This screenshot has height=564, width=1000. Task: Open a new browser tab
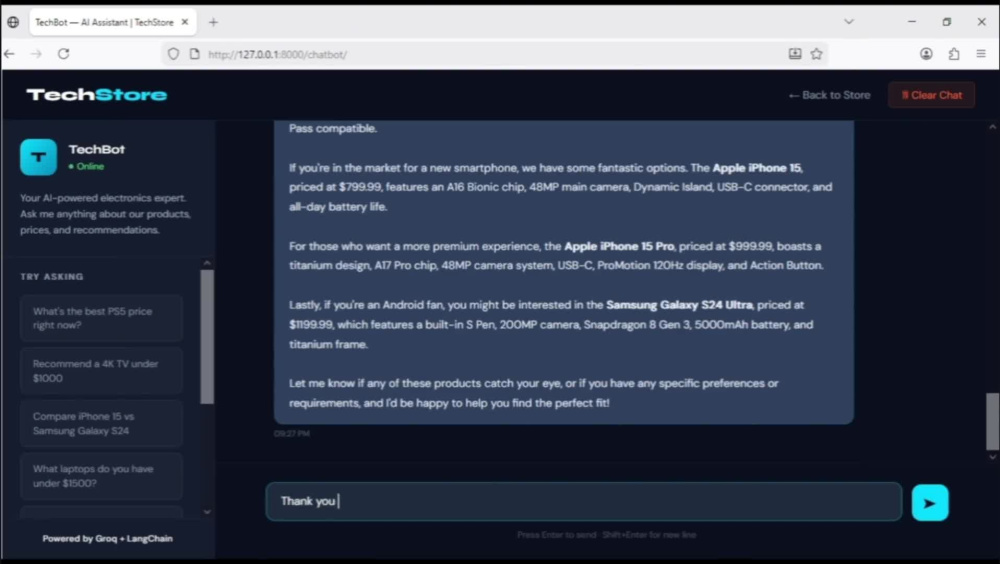pyautogui.click(x=213, y=22)
